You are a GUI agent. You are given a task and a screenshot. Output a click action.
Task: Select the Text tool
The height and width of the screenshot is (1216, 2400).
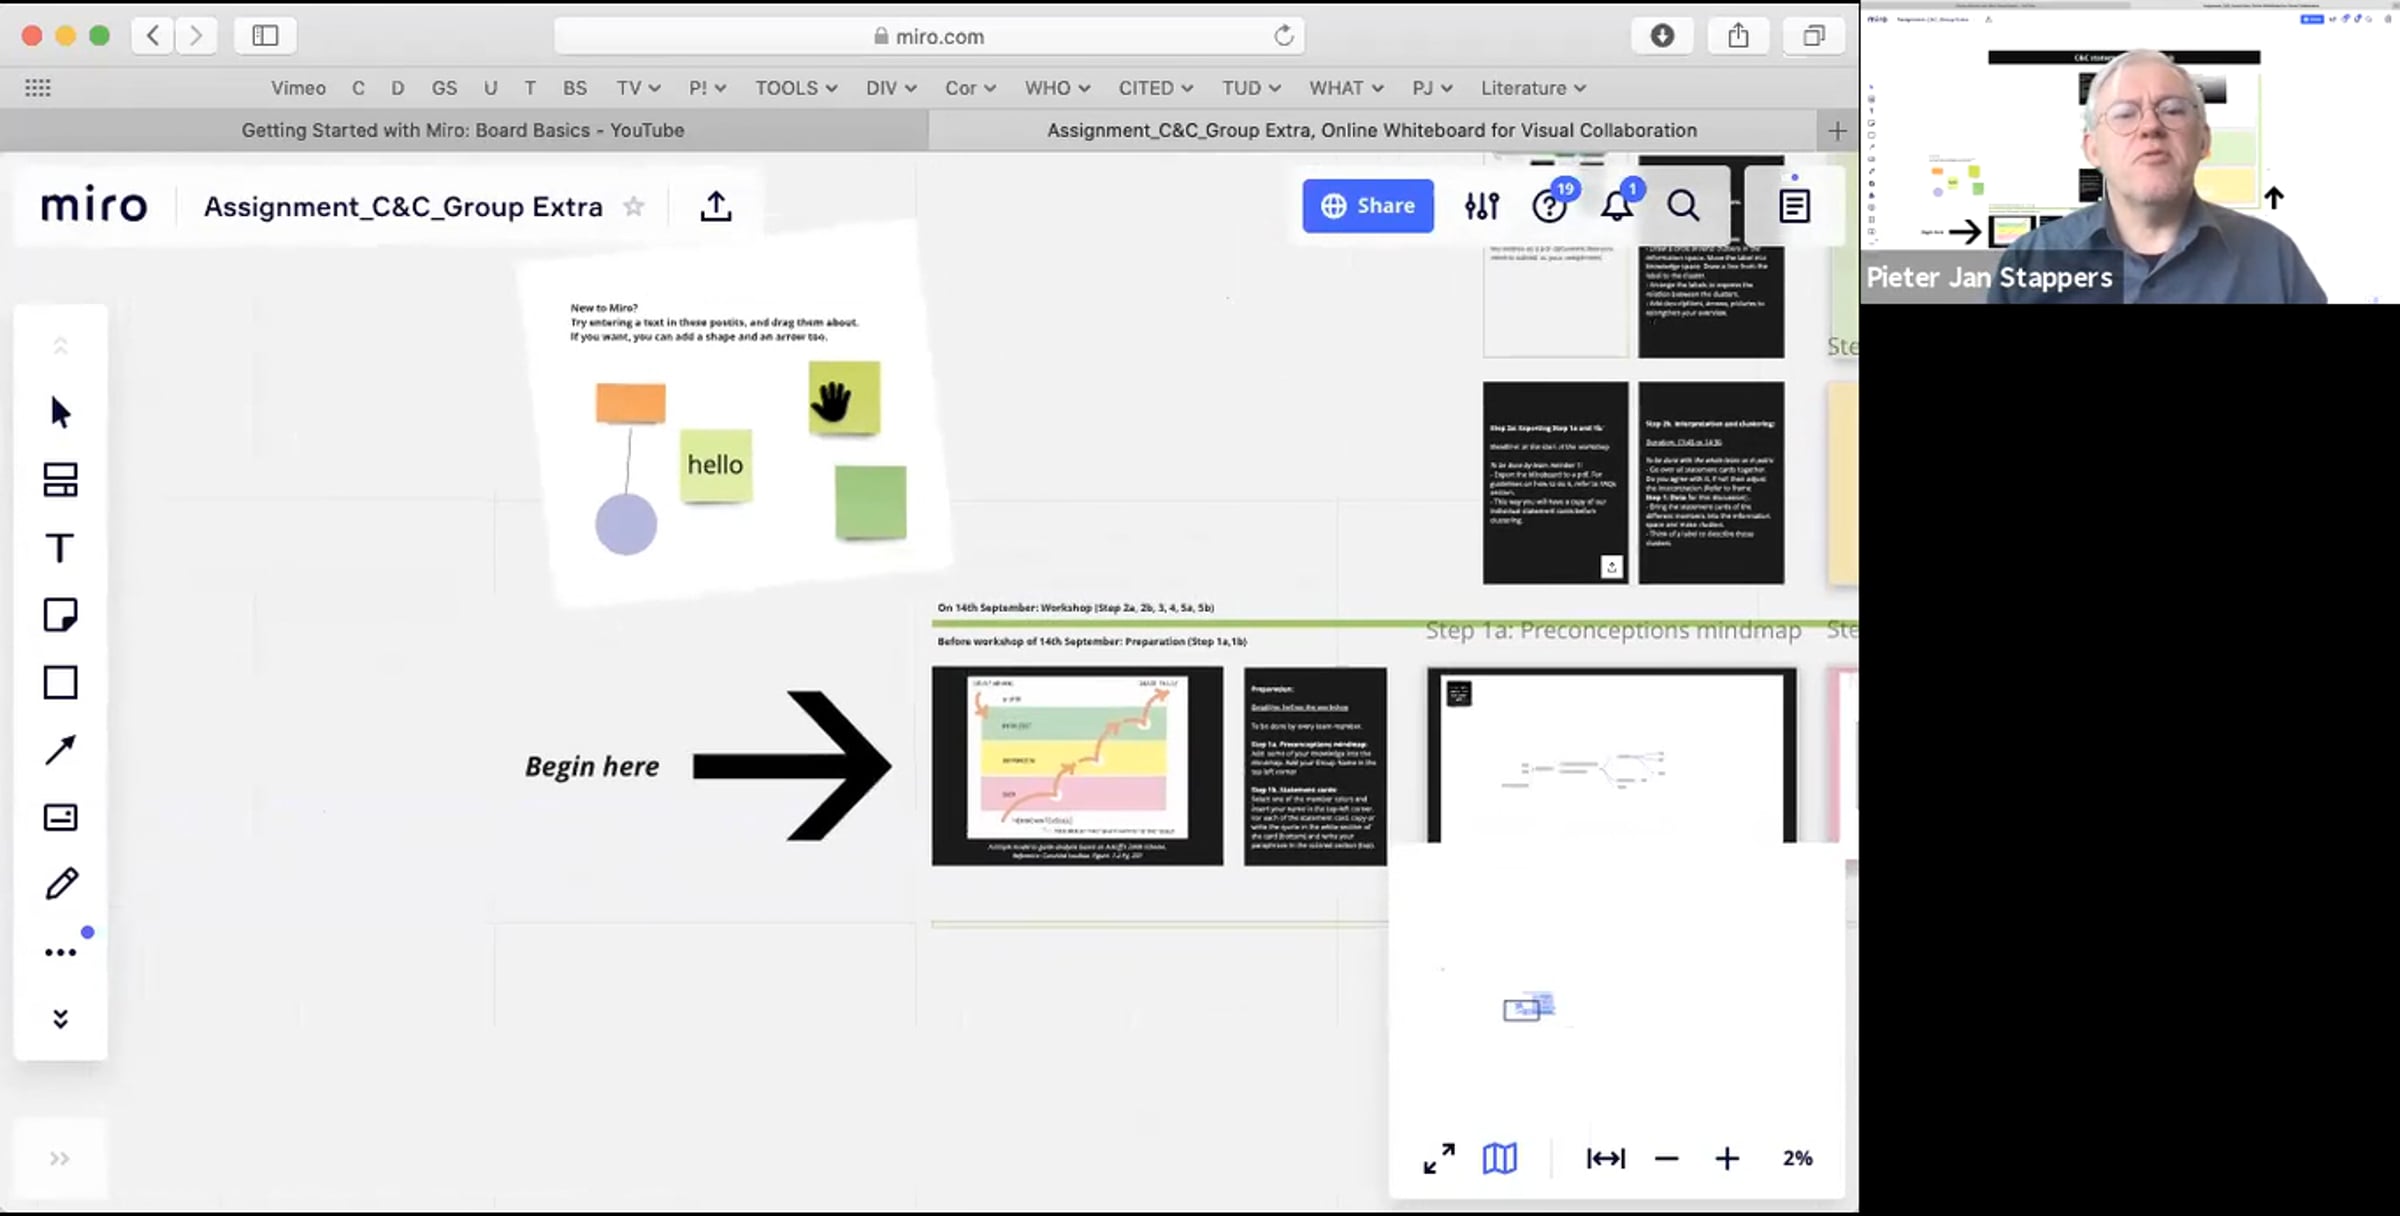[60, 548]
